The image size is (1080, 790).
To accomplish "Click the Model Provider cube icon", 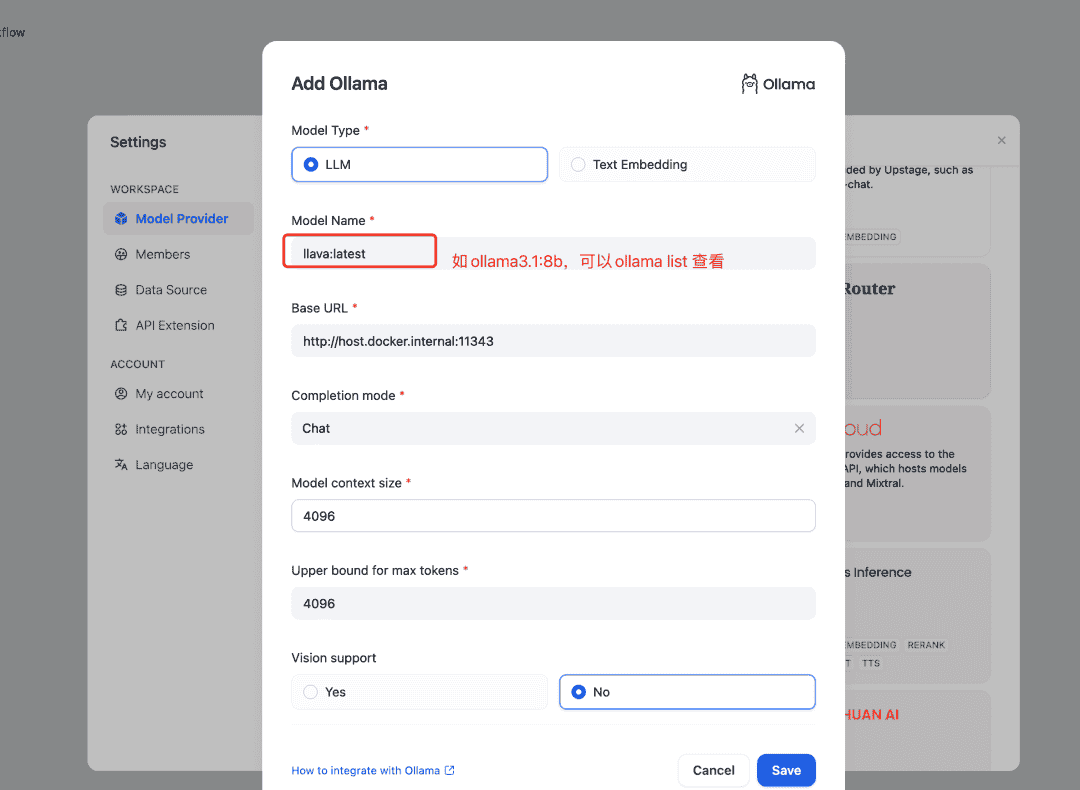I will (121, 219).
